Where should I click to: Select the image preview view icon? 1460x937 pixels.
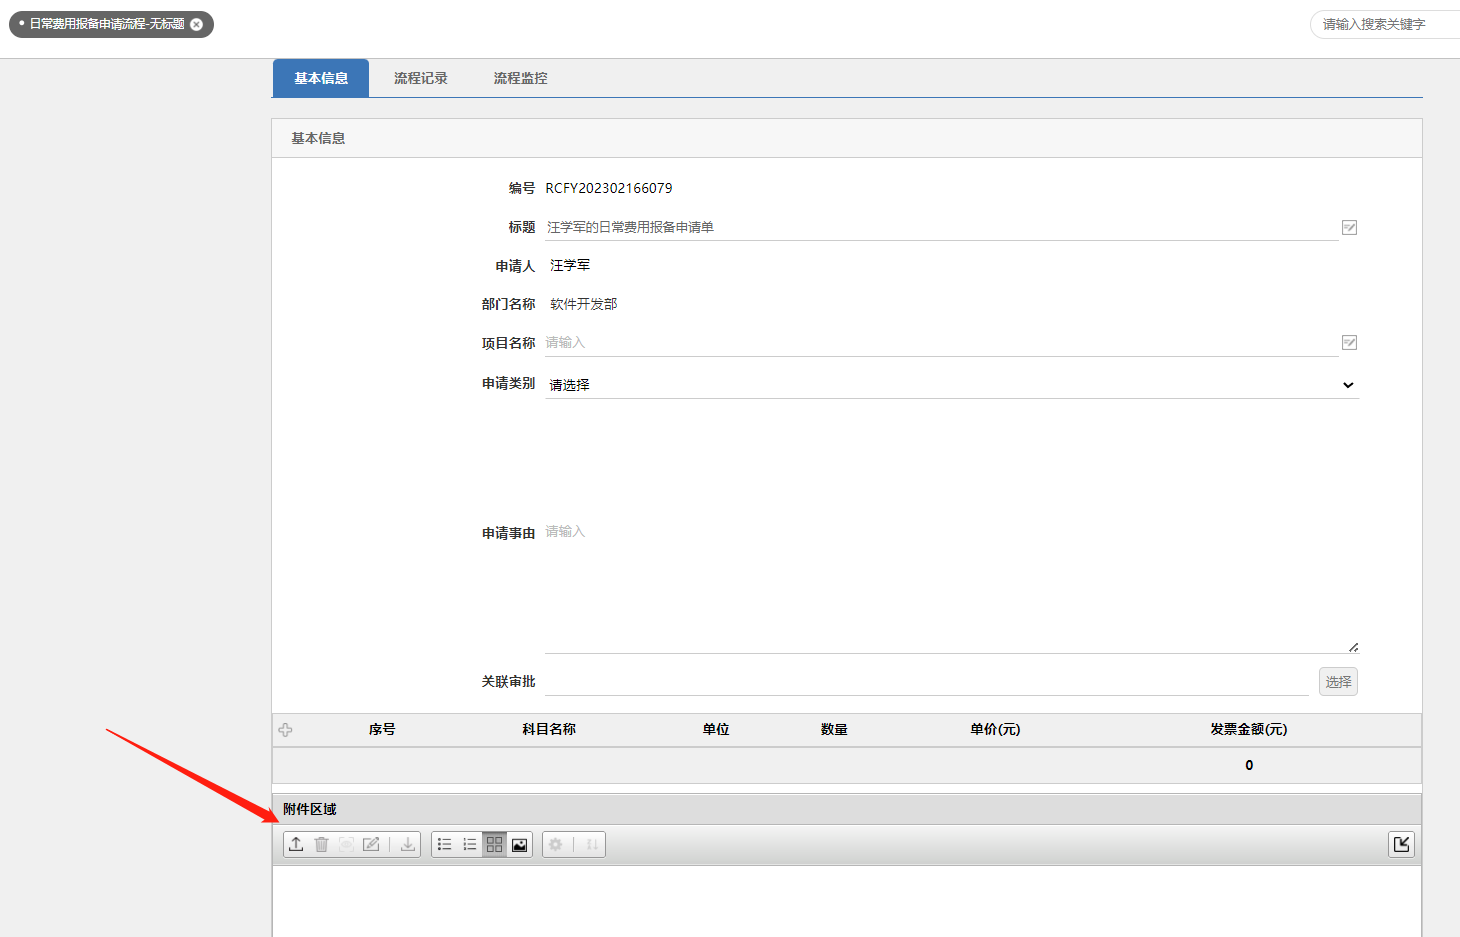click(519, 845)
